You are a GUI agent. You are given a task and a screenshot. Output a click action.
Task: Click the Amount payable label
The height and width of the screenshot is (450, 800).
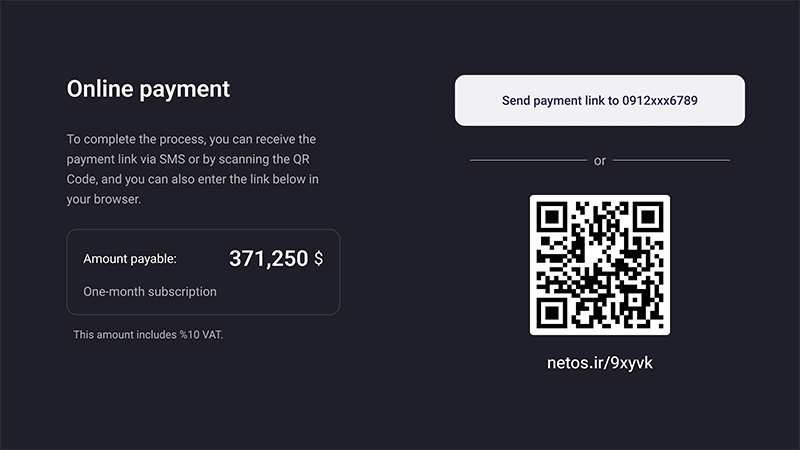coord(130,259)
